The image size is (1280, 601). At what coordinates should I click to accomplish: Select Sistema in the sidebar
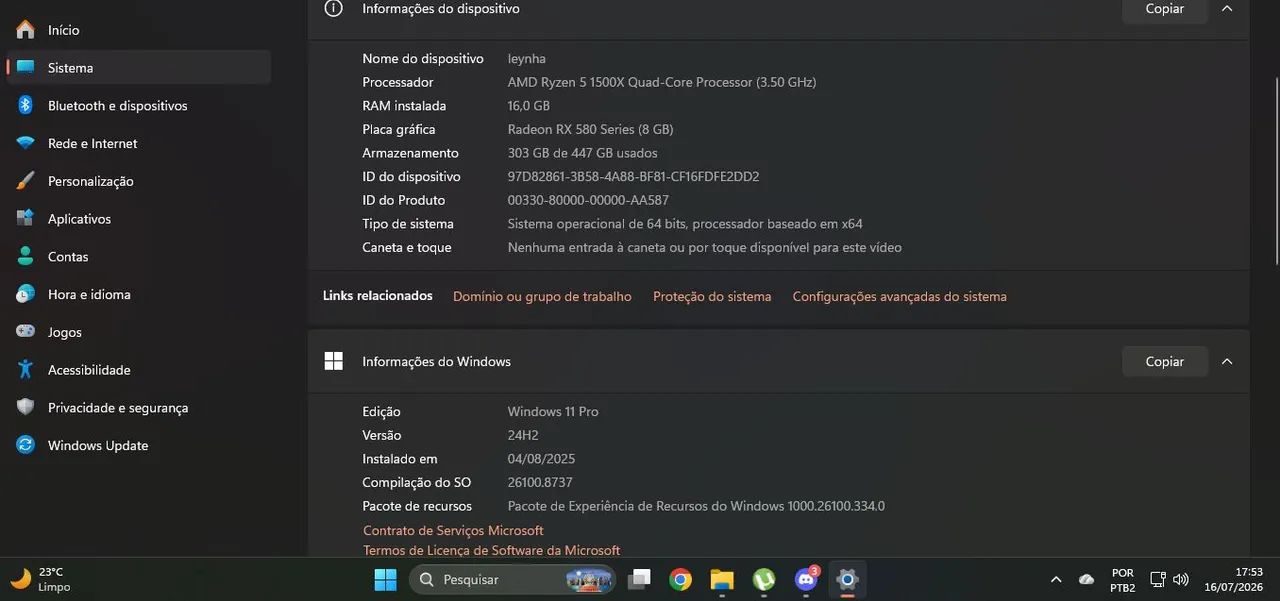tap(138, 68)
